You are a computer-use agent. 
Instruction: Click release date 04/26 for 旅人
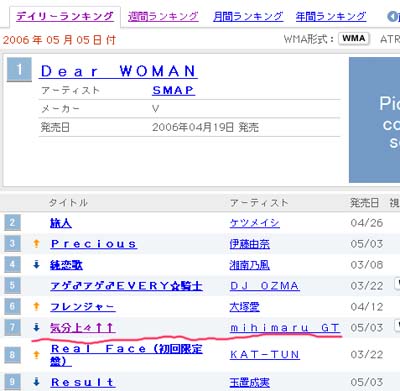point(367,223)
